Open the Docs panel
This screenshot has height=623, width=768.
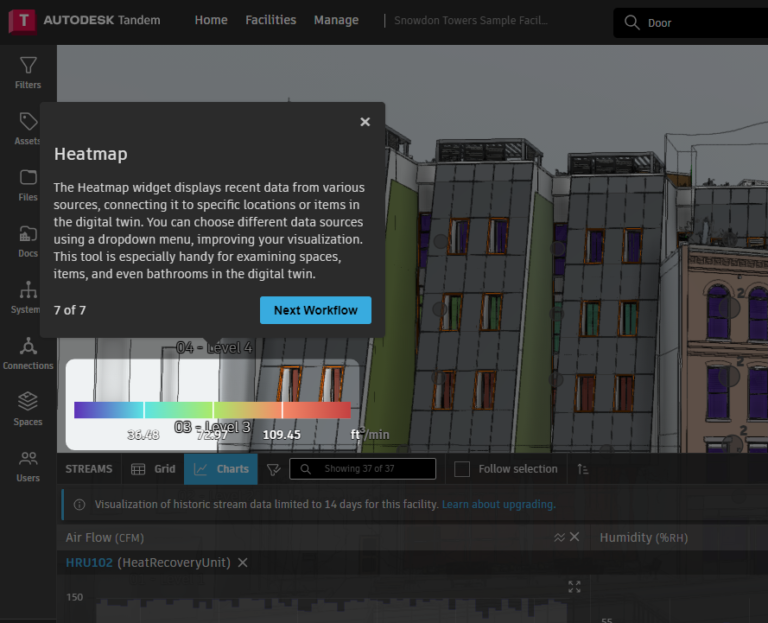point(28,241)
